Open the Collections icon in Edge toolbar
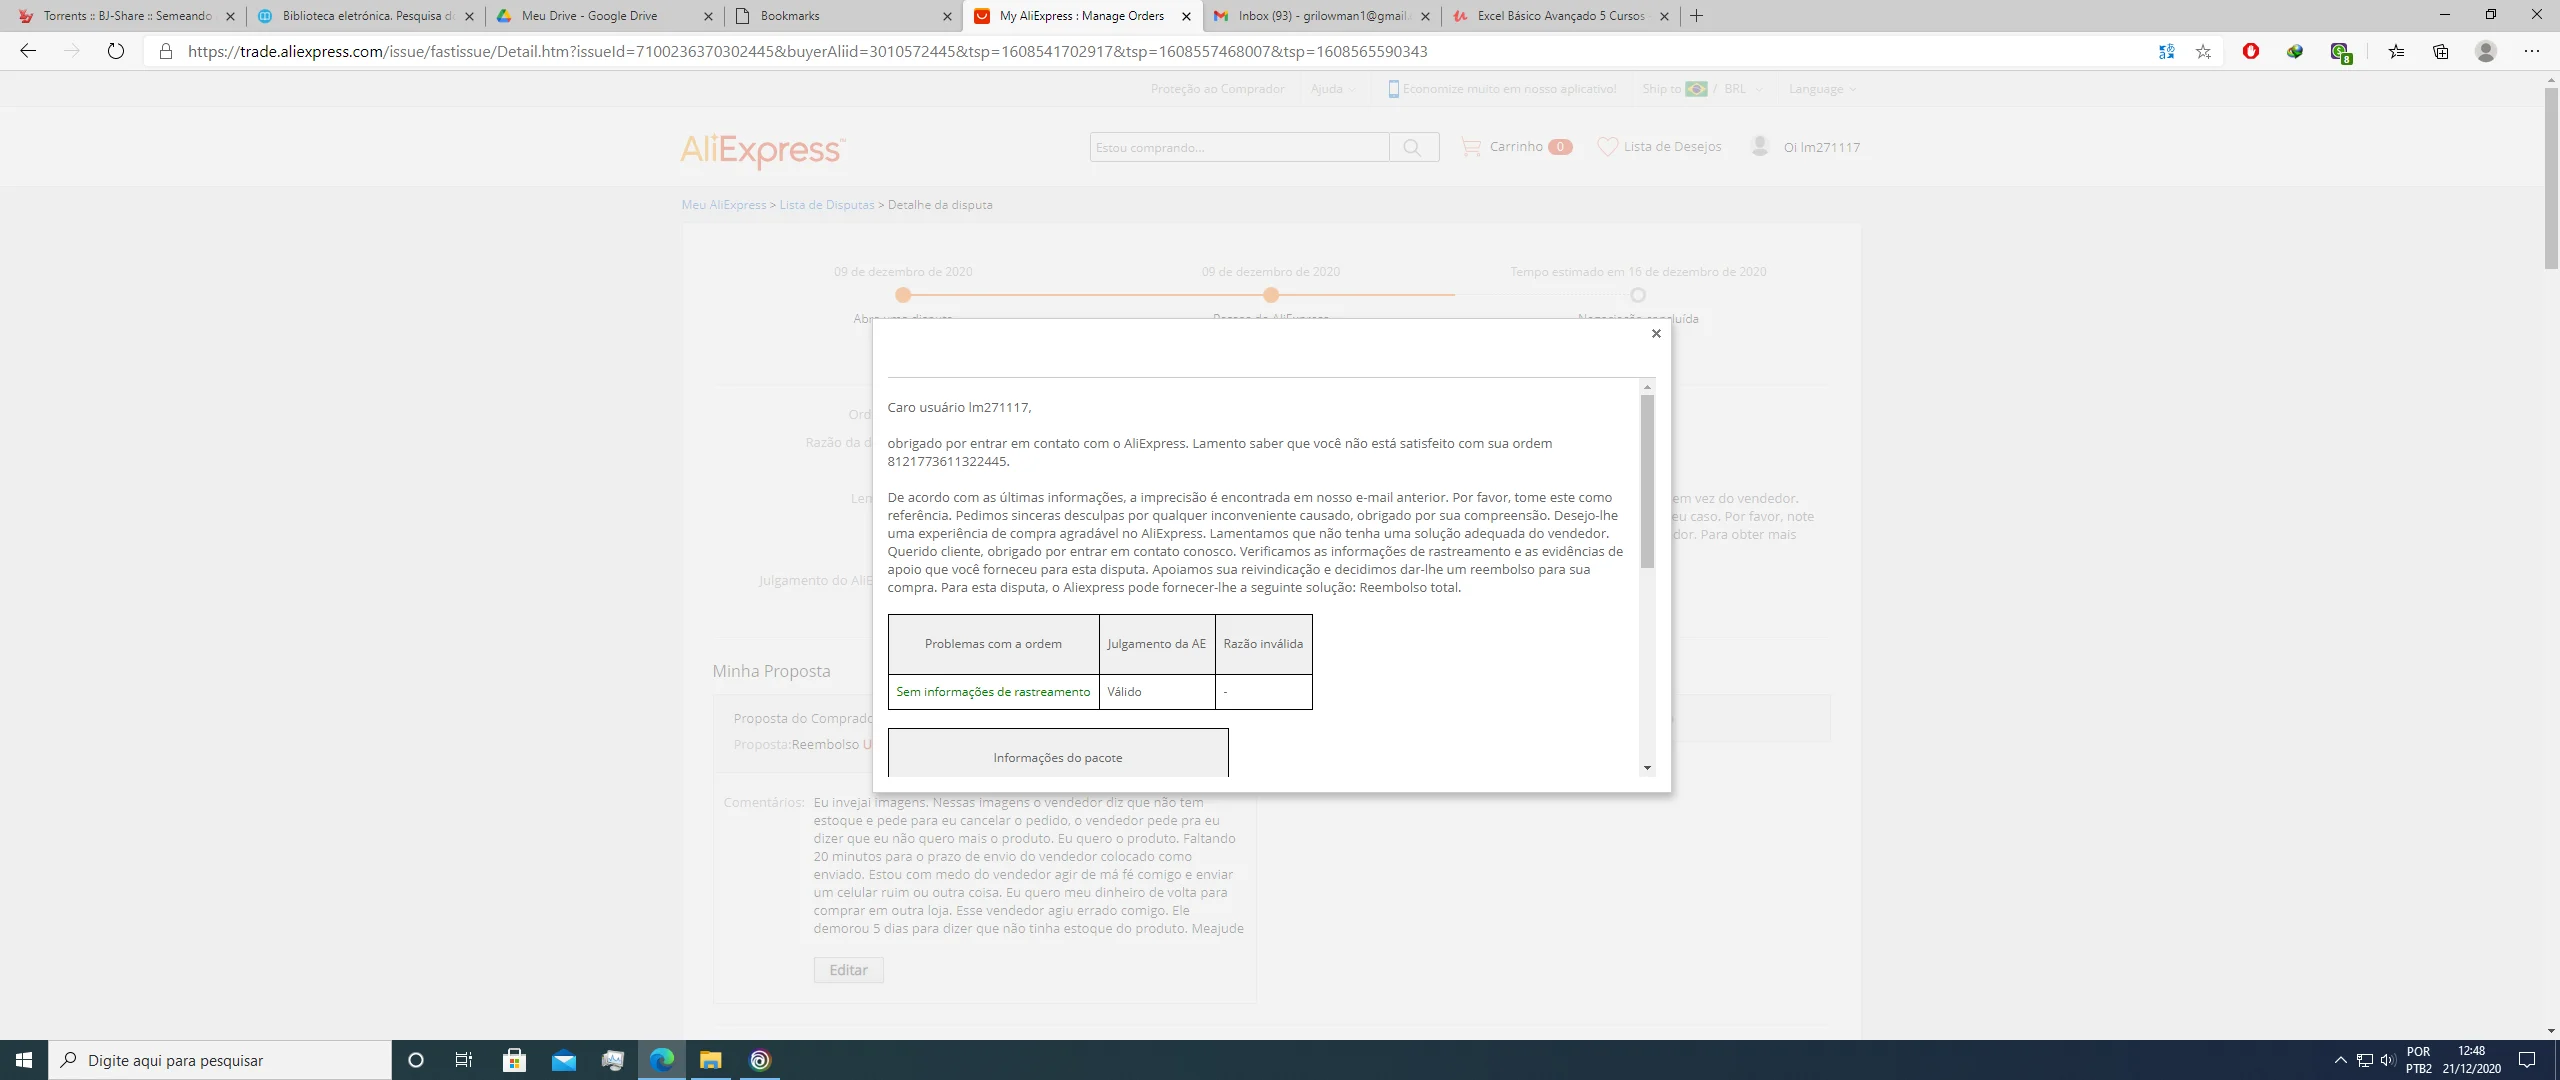The height and width of the screenshot is (1080, 2560). (2440, 51)
